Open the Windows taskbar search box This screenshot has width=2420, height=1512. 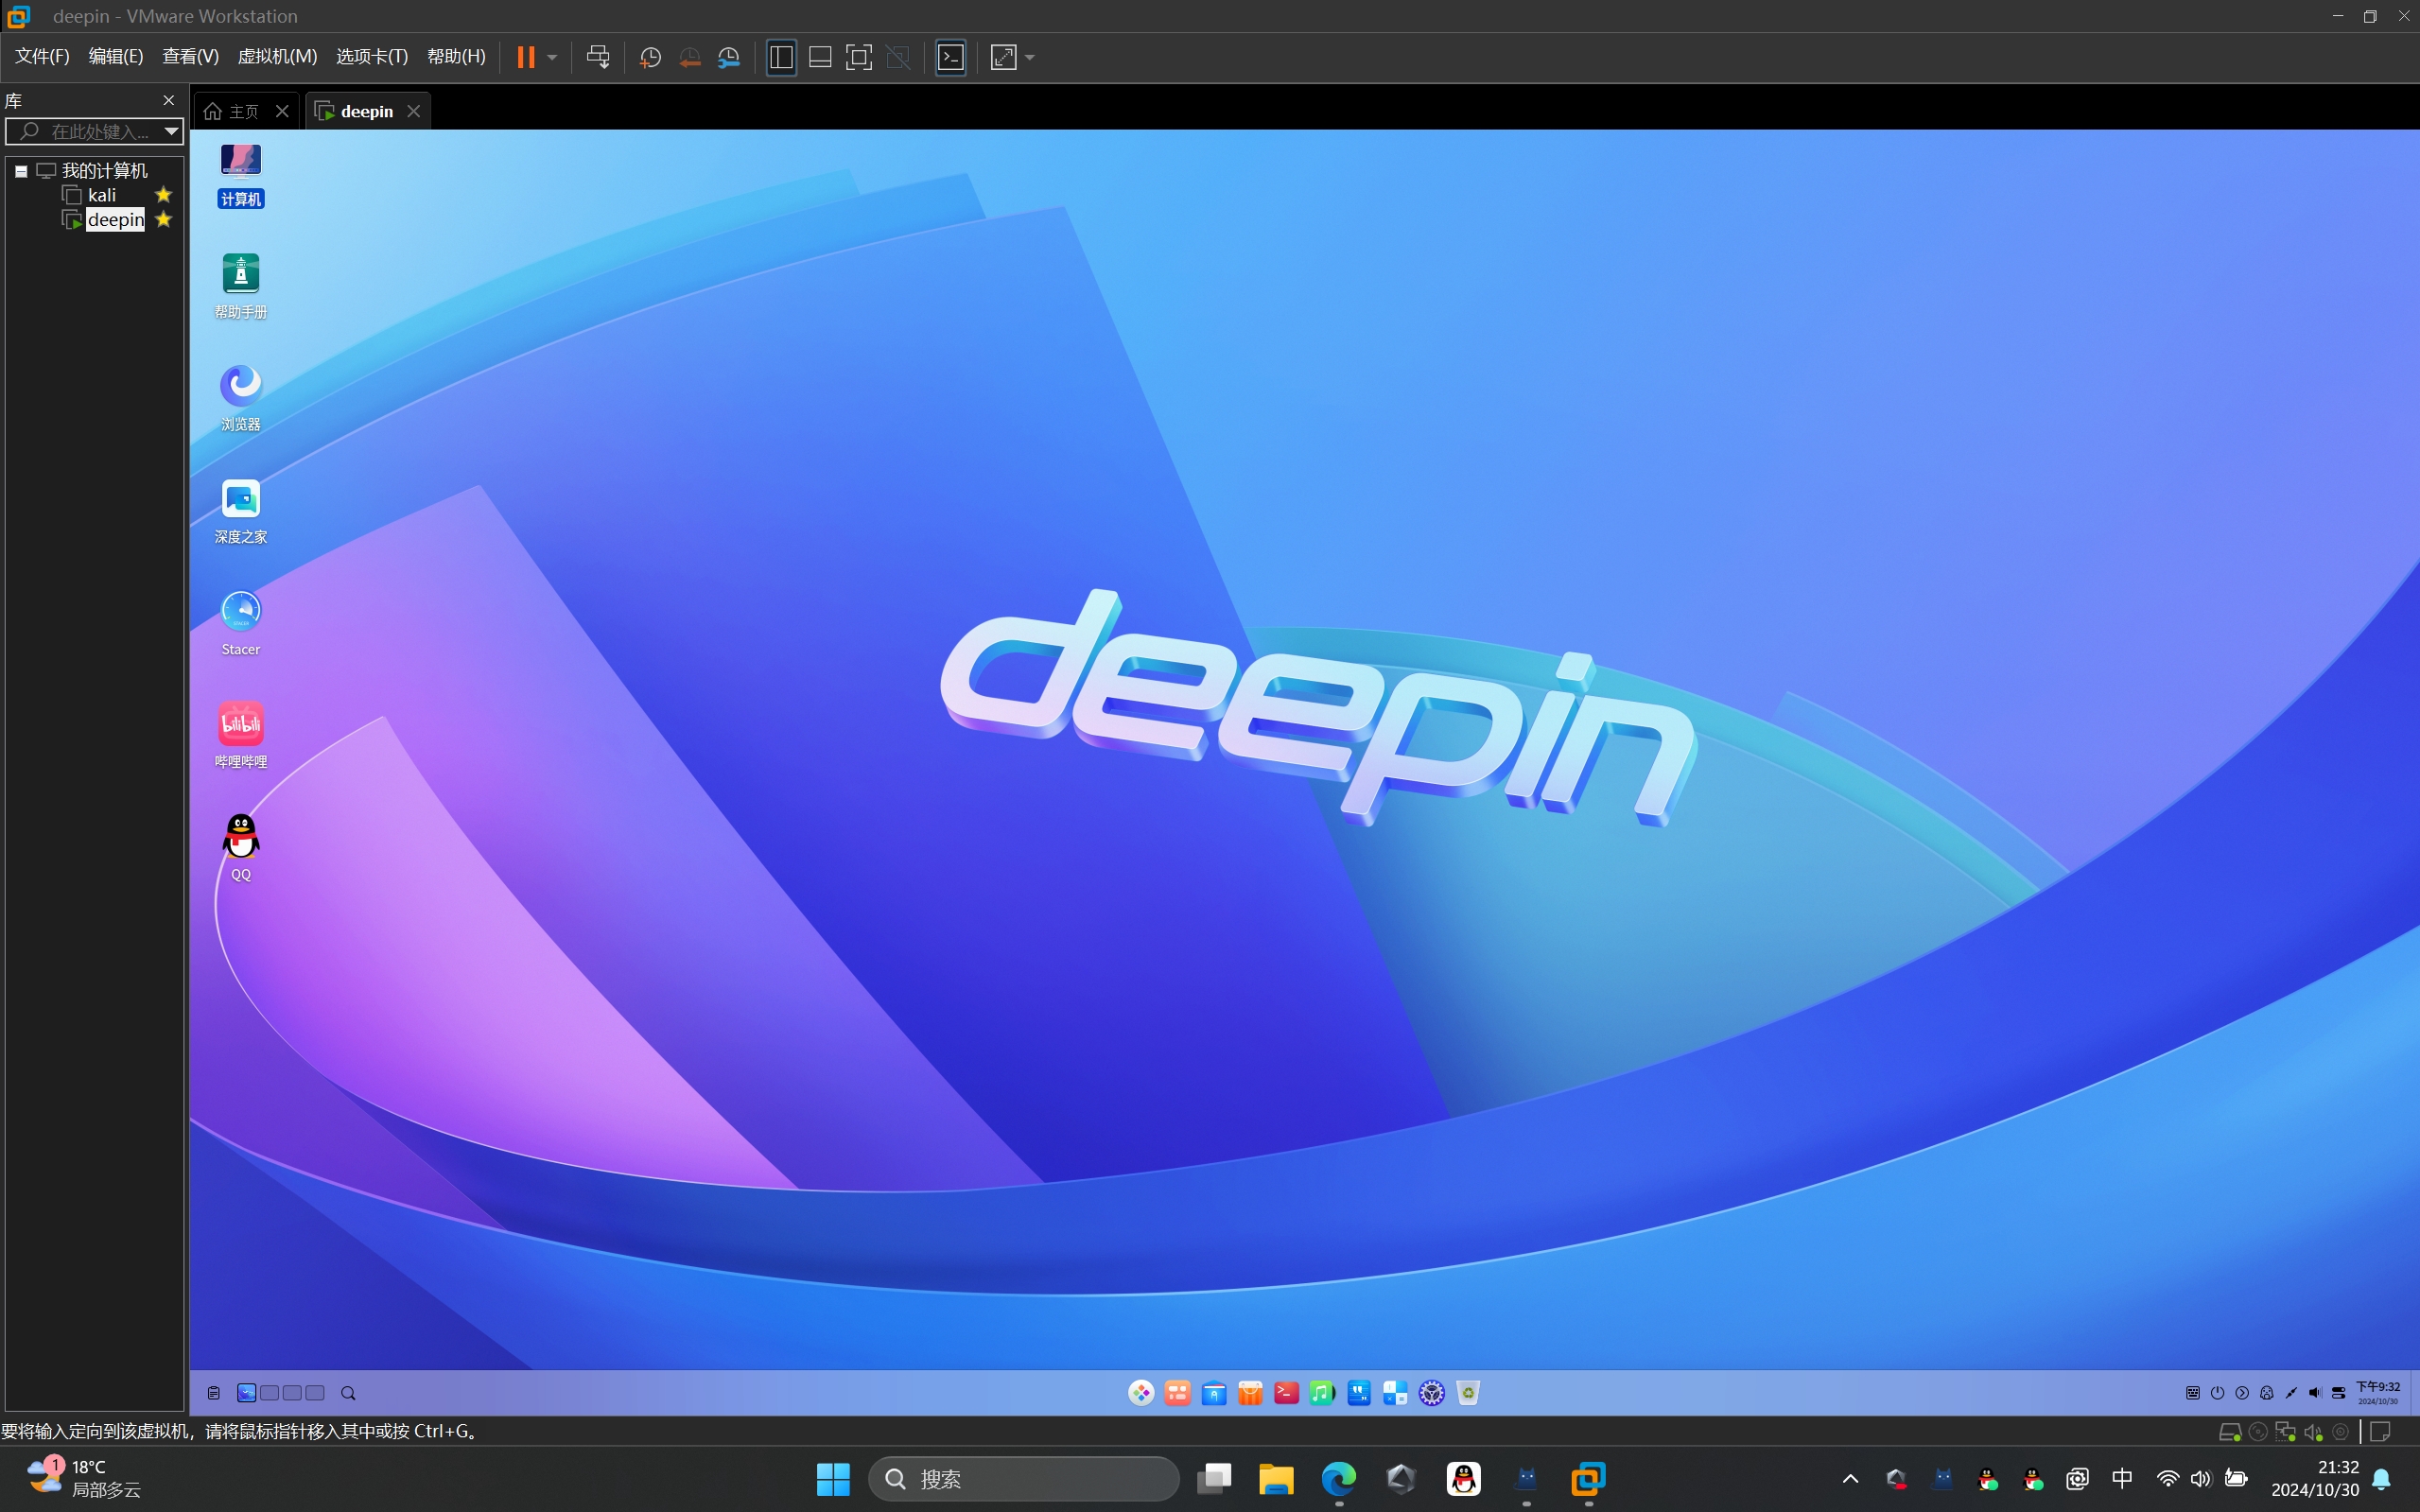(x=1024, y=1478)
